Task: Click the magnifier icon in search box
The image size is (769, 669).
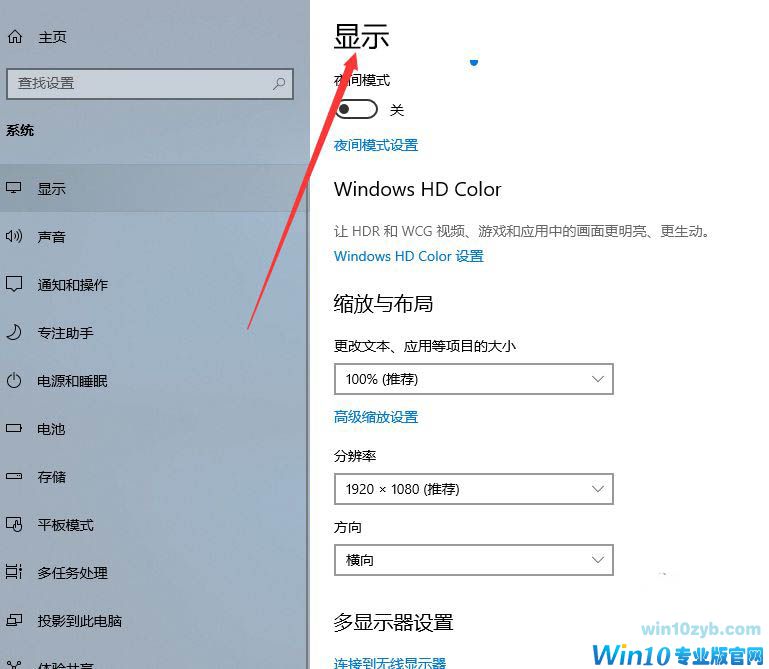Action: click(x=279, y=84)
